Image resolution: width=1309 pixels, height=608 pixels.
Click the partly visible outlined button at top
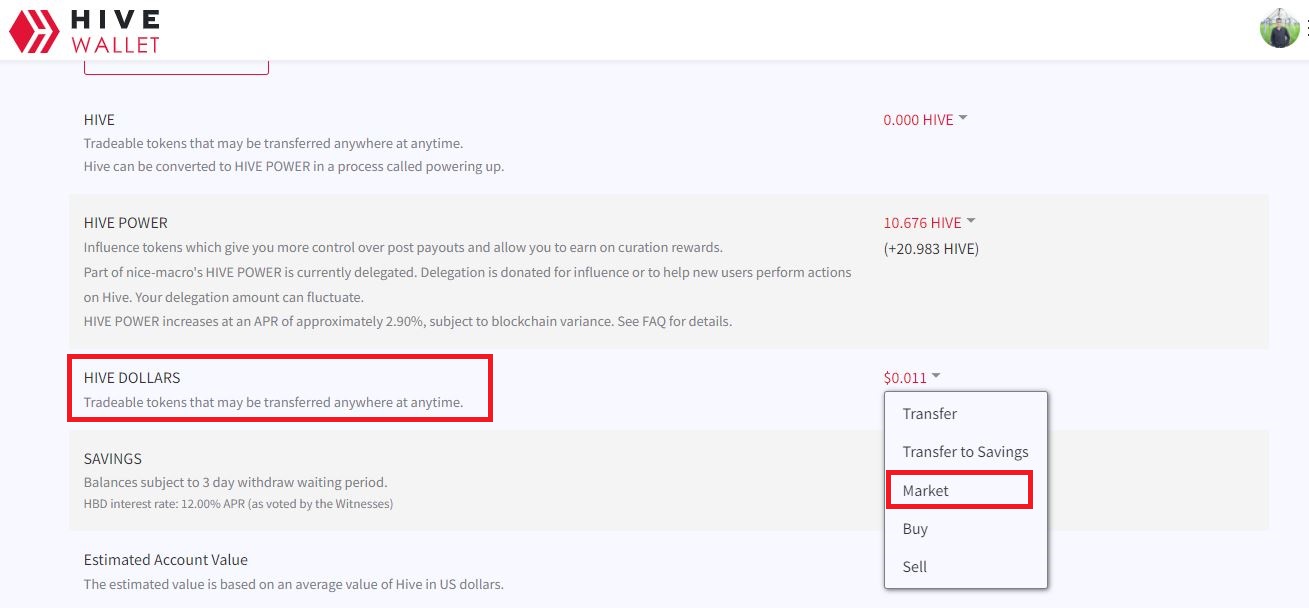[x=176, y=67]
